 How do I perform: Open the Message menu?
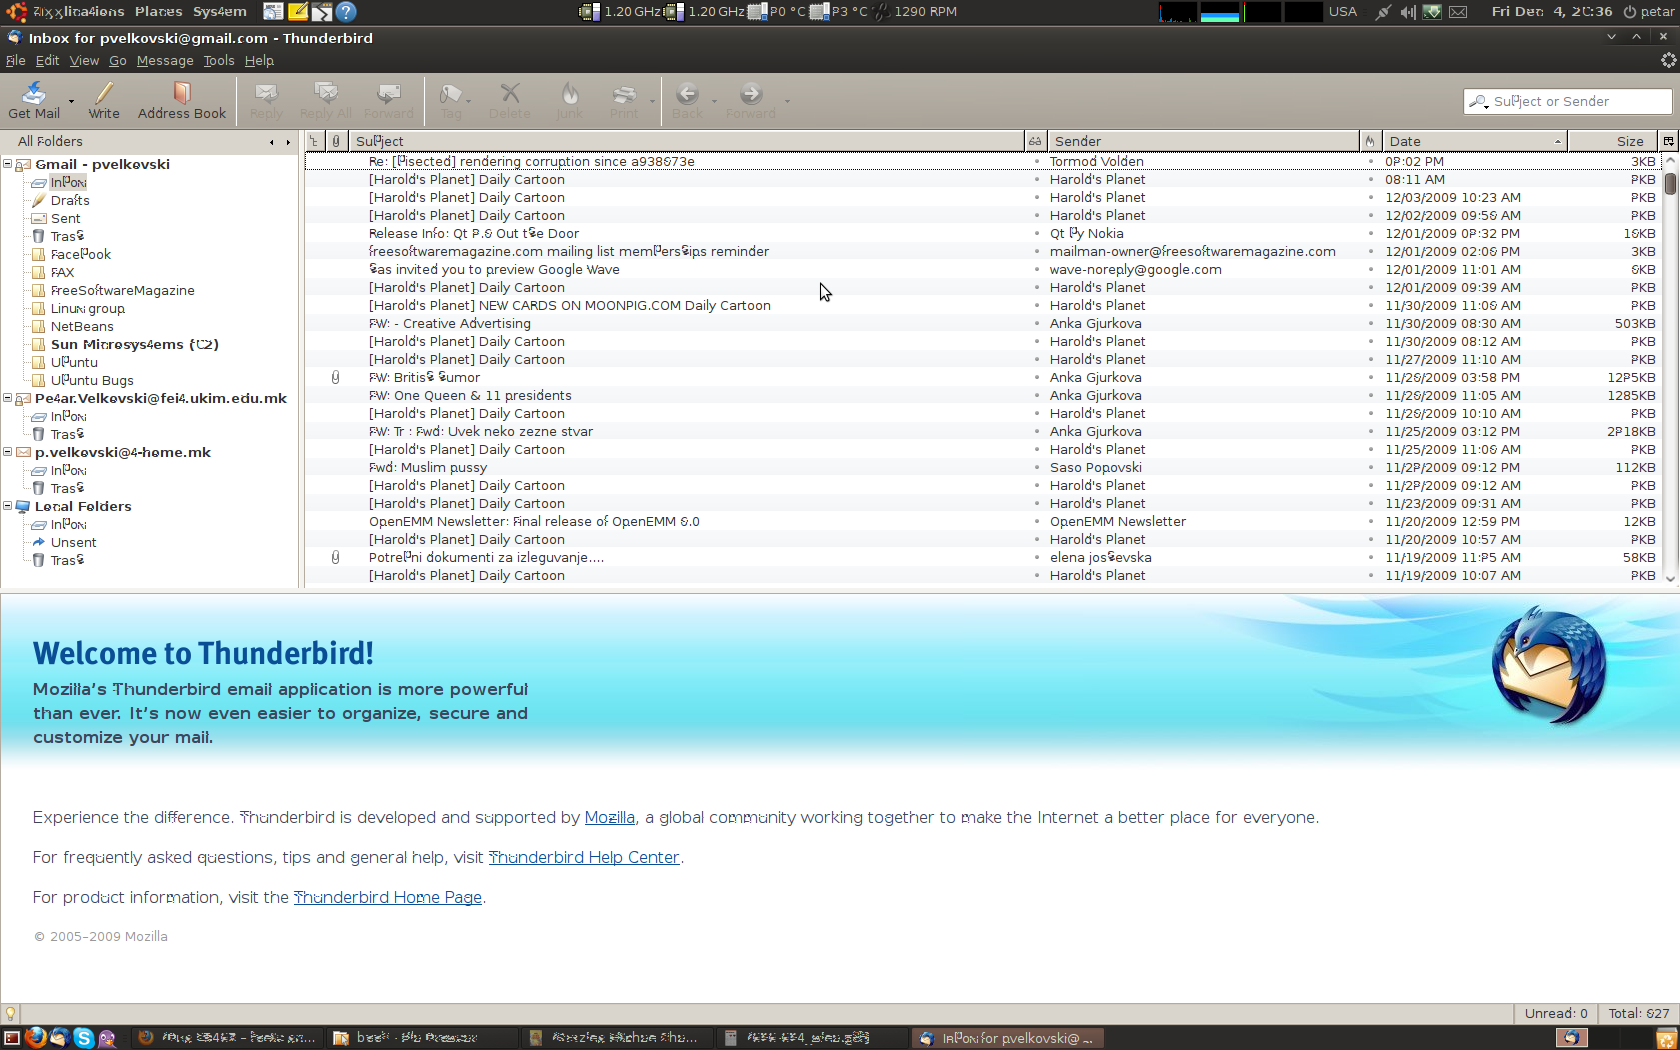pos(164,61)
